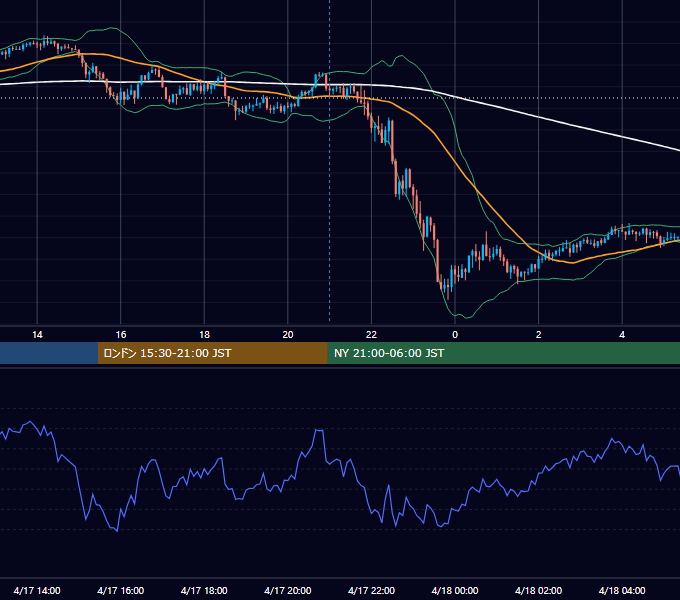680x600 pixels.
Task: Click the 4/17 16:00 indicator time label
Action: [121, 590]
